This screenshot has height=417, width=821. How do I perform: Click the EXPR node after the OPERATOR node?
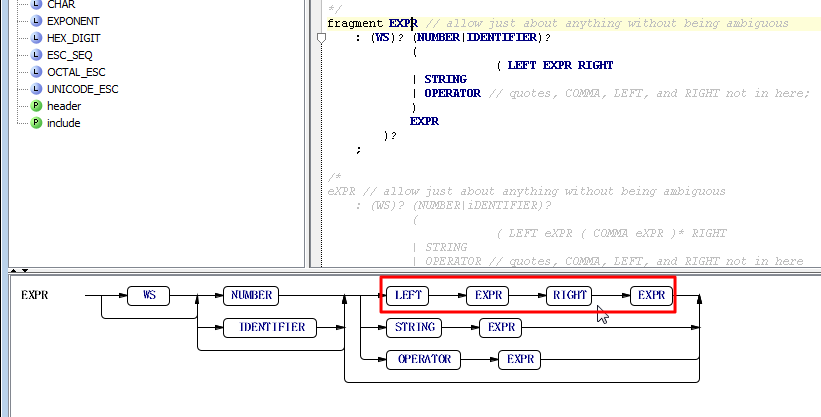(x=519, y=360)
